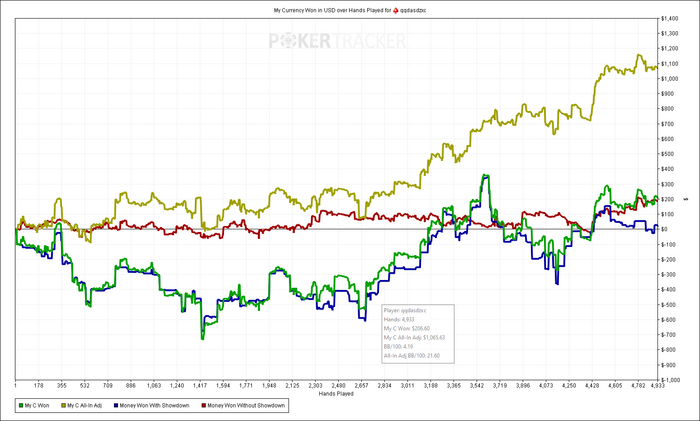700x421 pixels.
Task: Select the "Money Won Without Showdown" legend label
Action: 246,406
